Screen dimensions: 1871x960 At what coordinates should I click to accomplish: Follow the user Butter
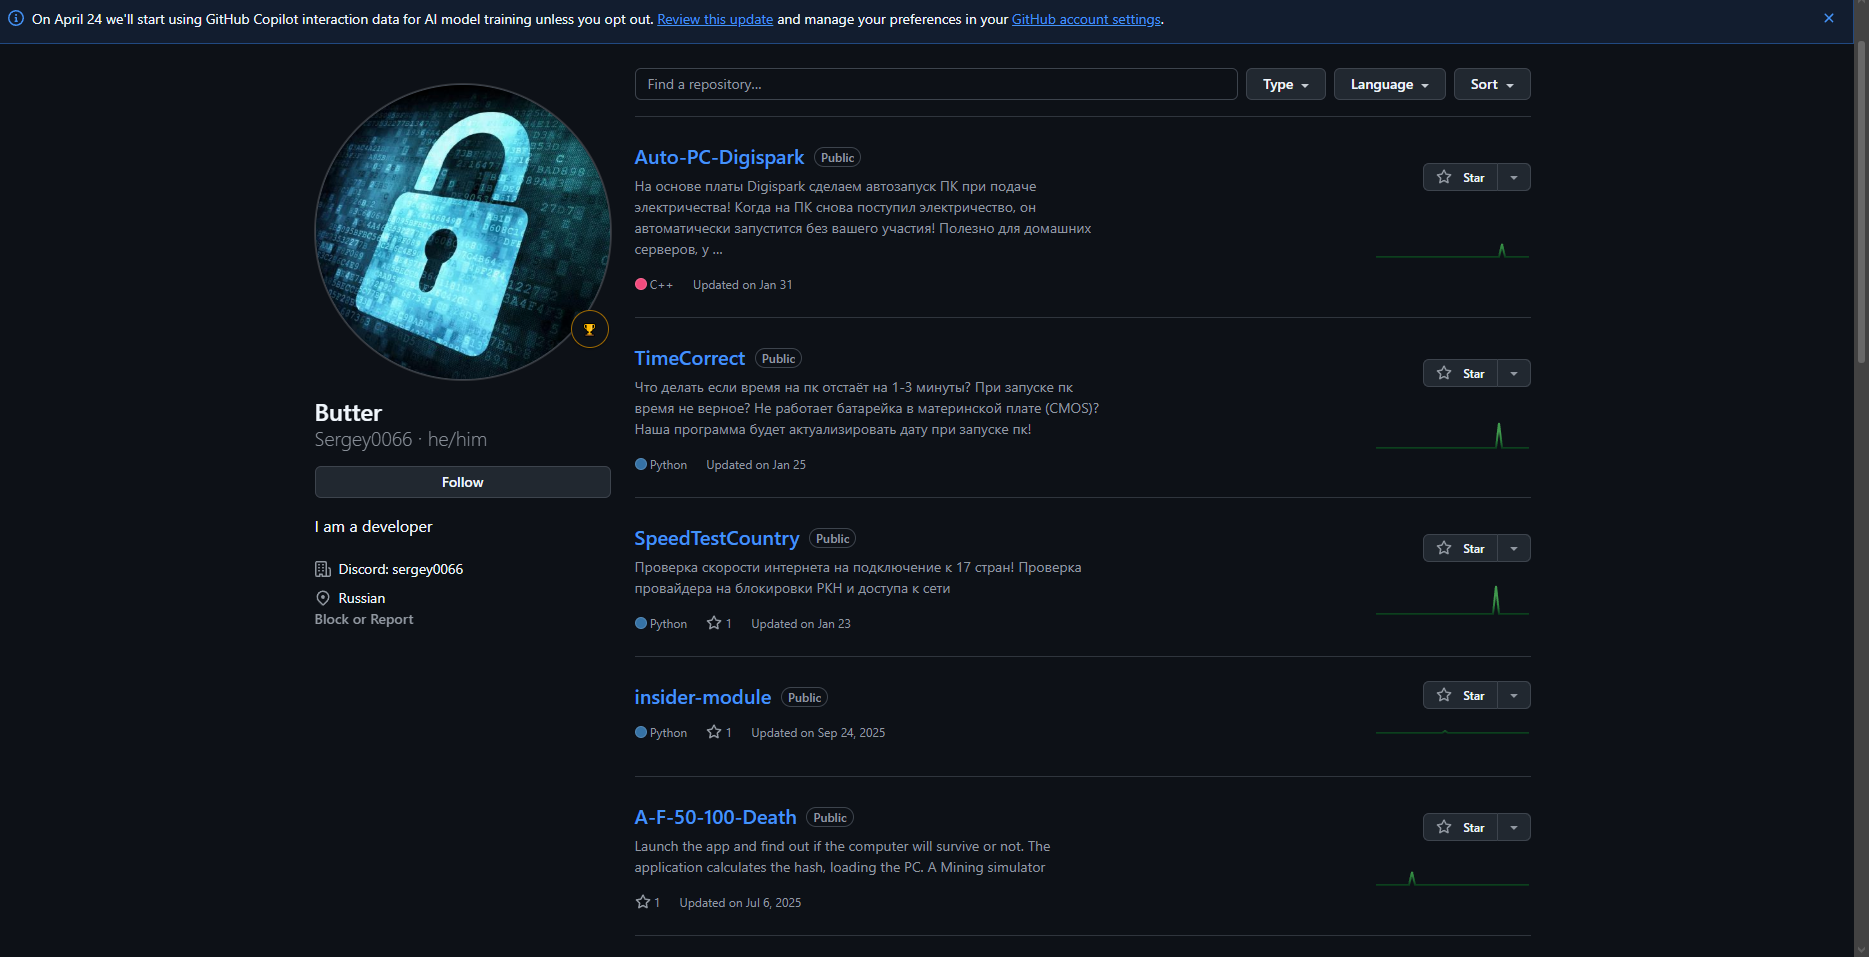click(x=462, y=481)
